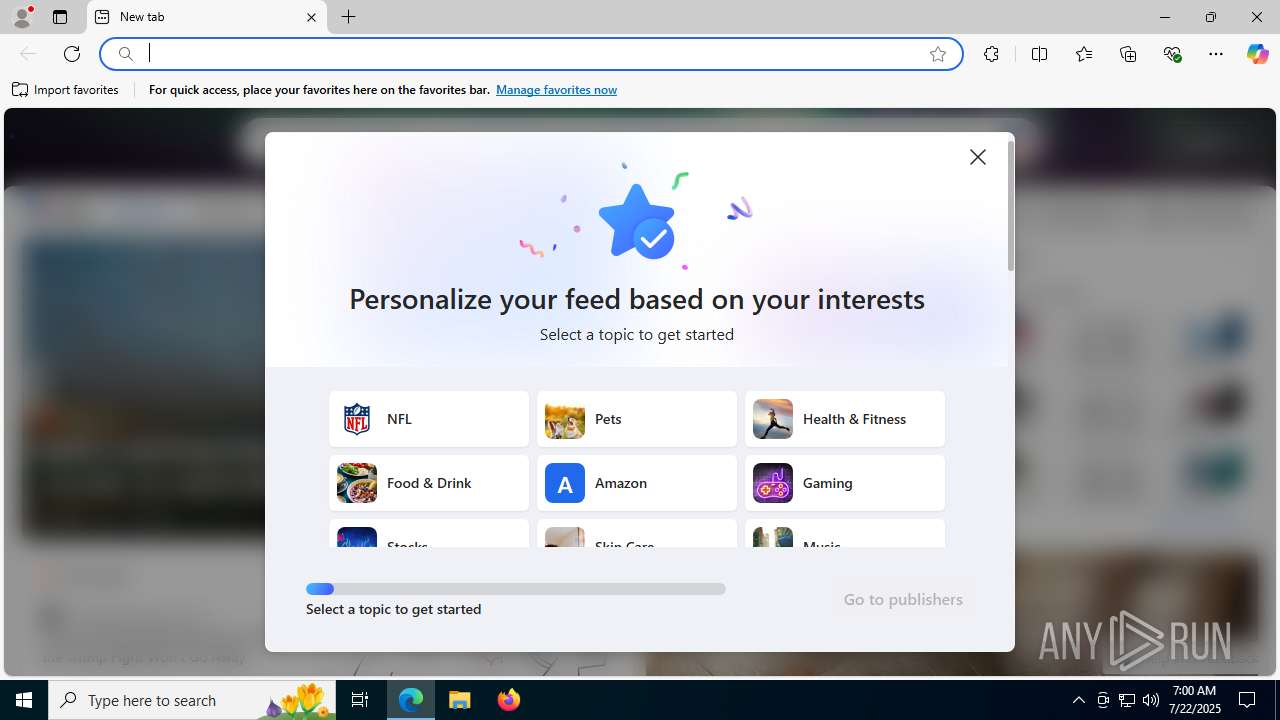
Task: Click the taskbar search box
Action: coord(194,700)
